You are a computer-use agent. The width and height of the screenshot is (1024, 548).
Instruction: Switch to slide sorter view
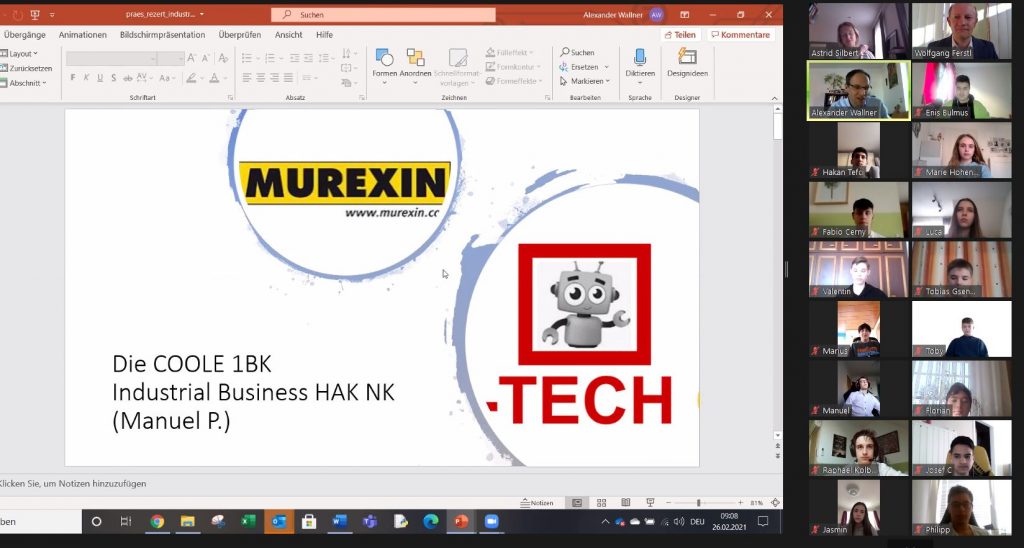[601, 503]
